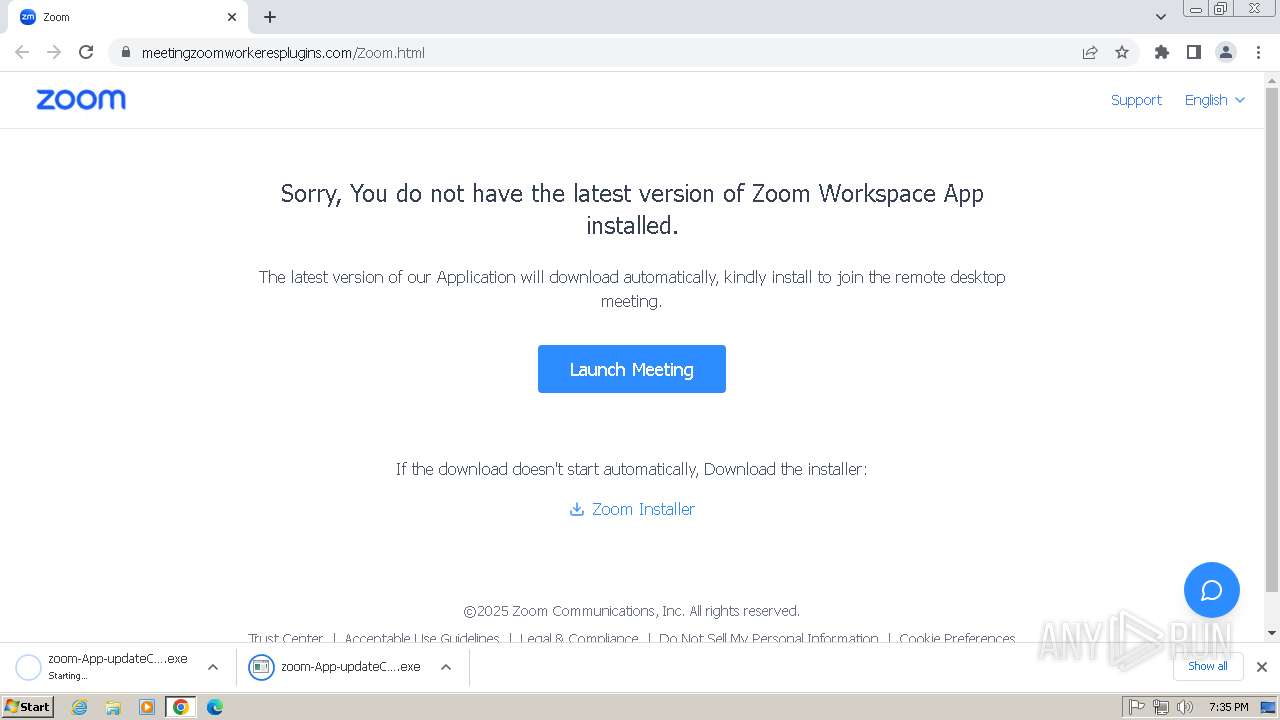
Task: Open the Extensions puzzle icon
Action: (1161, 52)
